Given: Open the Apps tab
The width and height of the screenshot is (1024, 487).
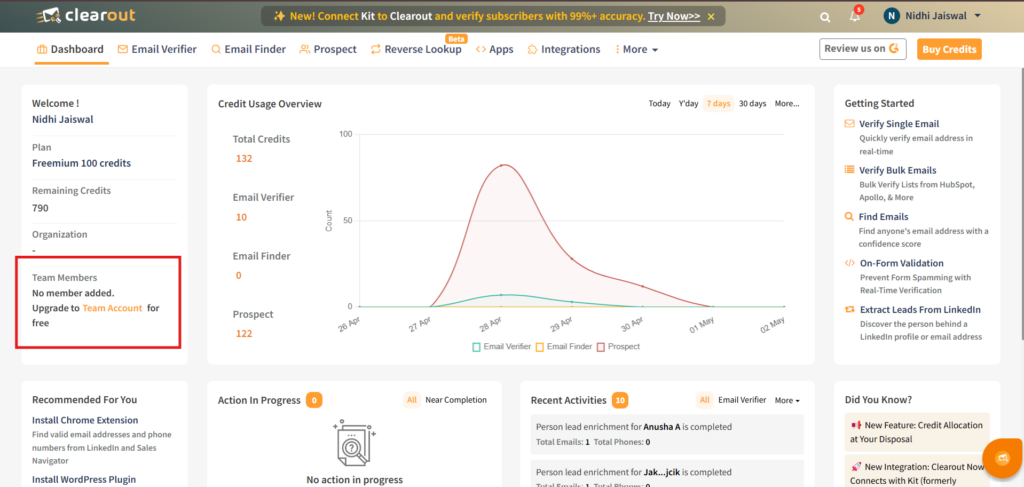Looking at the screenshot, I should 494,49.
